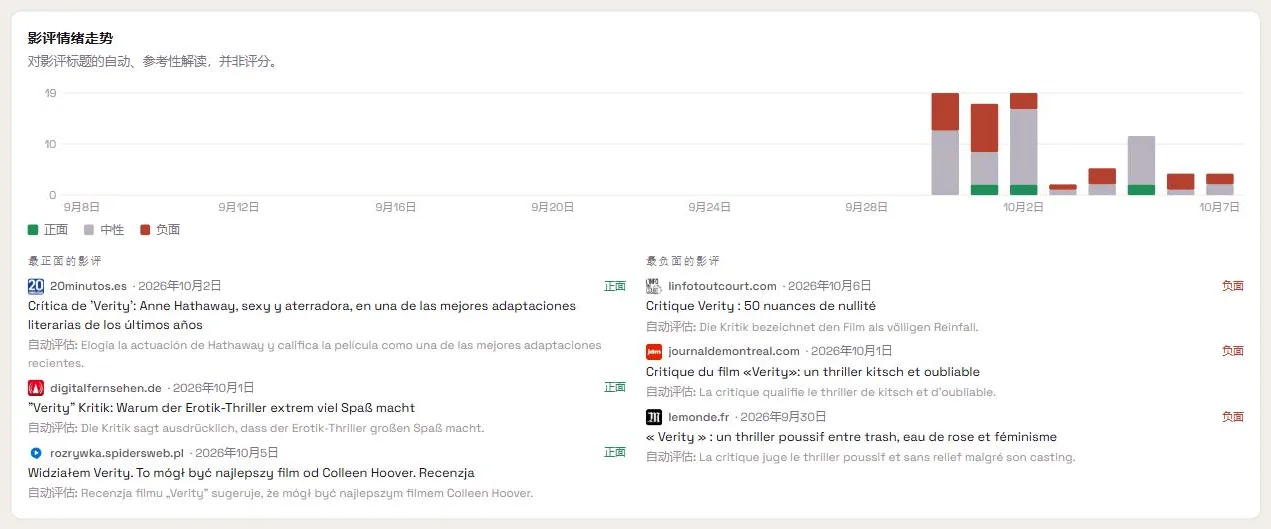Open the 20minutos.es Crítica de 'Verity' review
The image size is (1271, 529).
pos(302,315)
